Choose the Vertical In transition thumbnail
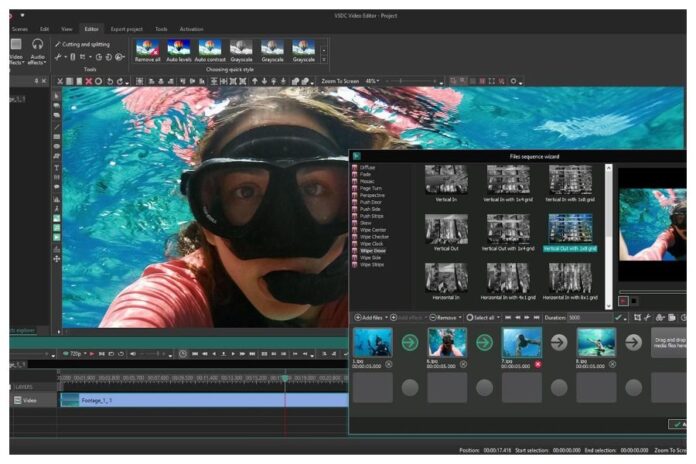Viewport: 696px width, 464px height. click(446, 183)
